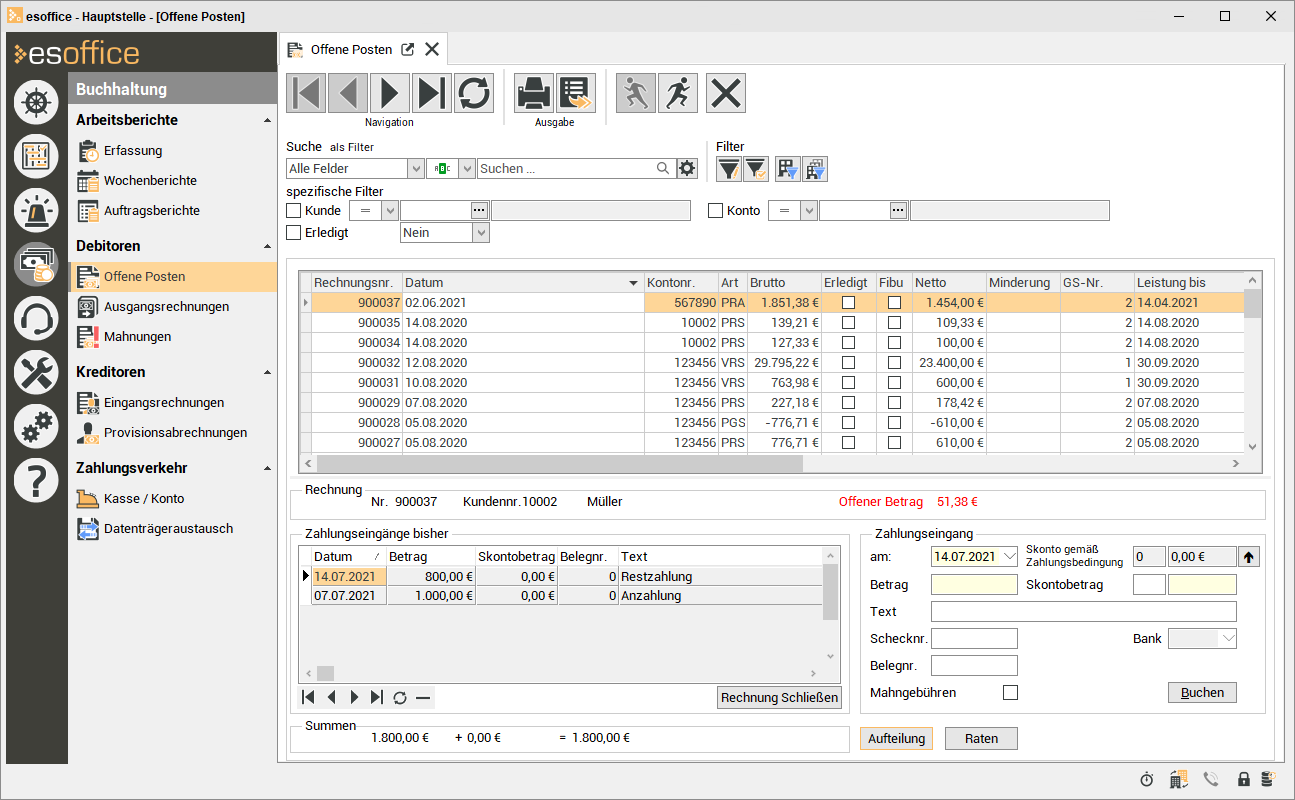This screenshot has width=1295, height=800.
Task: Go to first record in Navigation toolbar
Action: click(x=306, y=93)
